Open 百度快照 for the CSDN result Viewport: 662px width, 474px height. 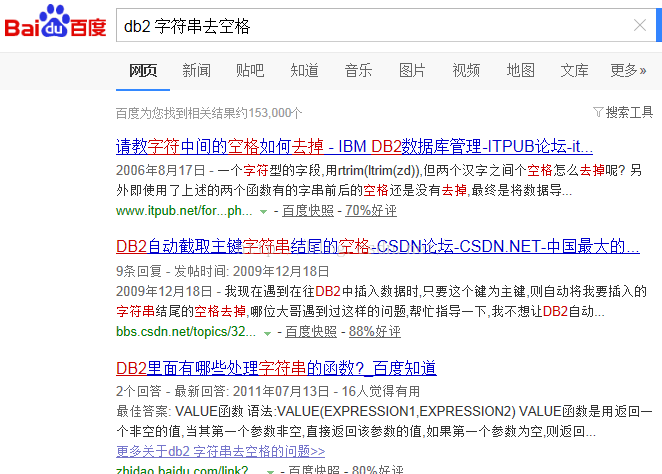[x=311, y=332]
